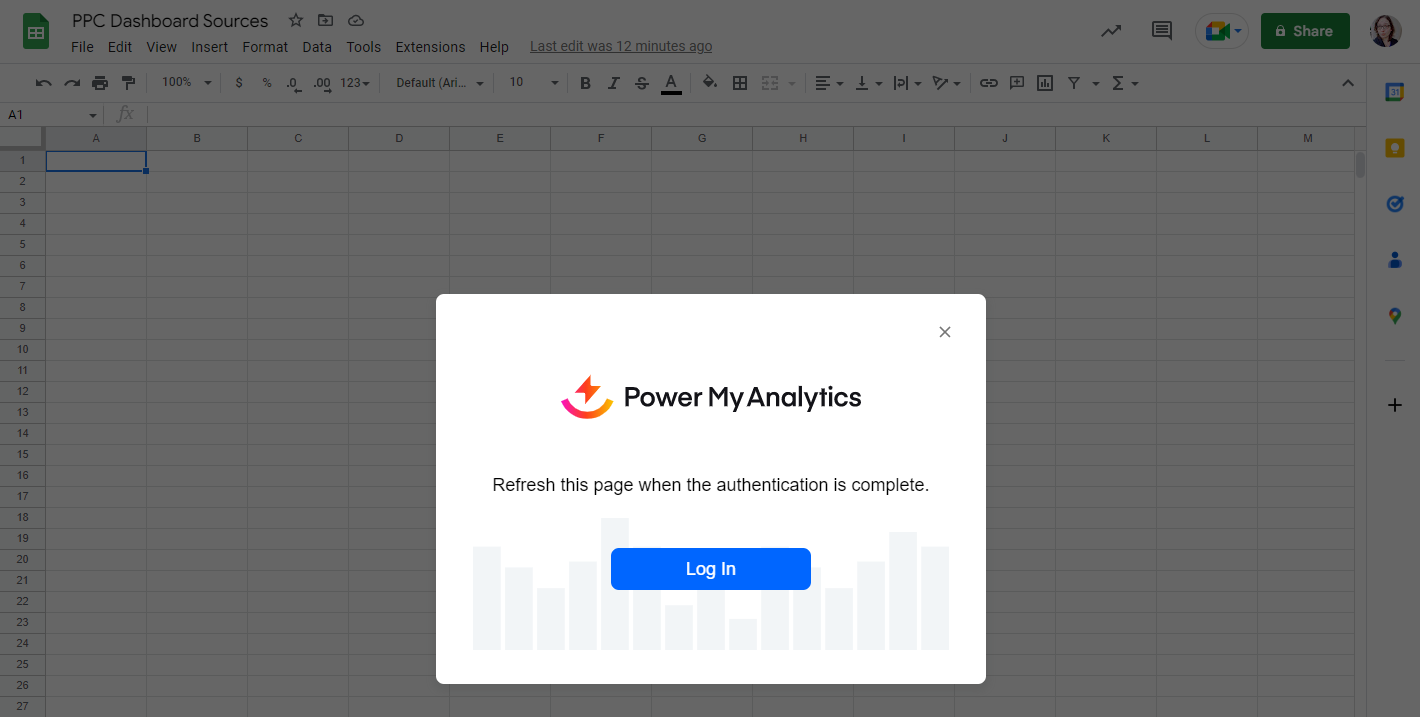Toggle bold formatting
This screenshot has height=717, width=1420.
(586, 83)
